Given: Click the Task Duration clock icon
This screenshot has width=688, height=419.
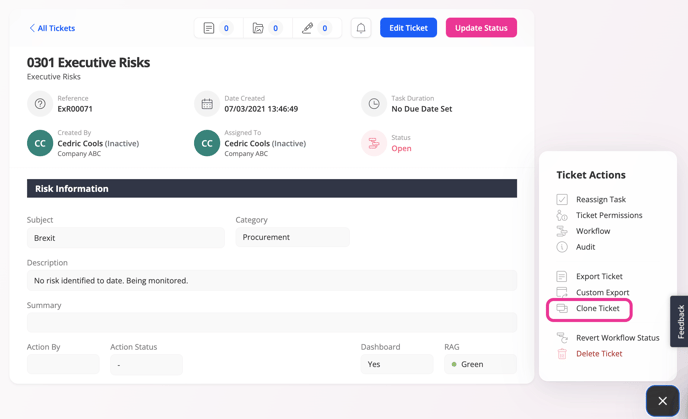Looking at the screenshot, I should click(374, 104).
